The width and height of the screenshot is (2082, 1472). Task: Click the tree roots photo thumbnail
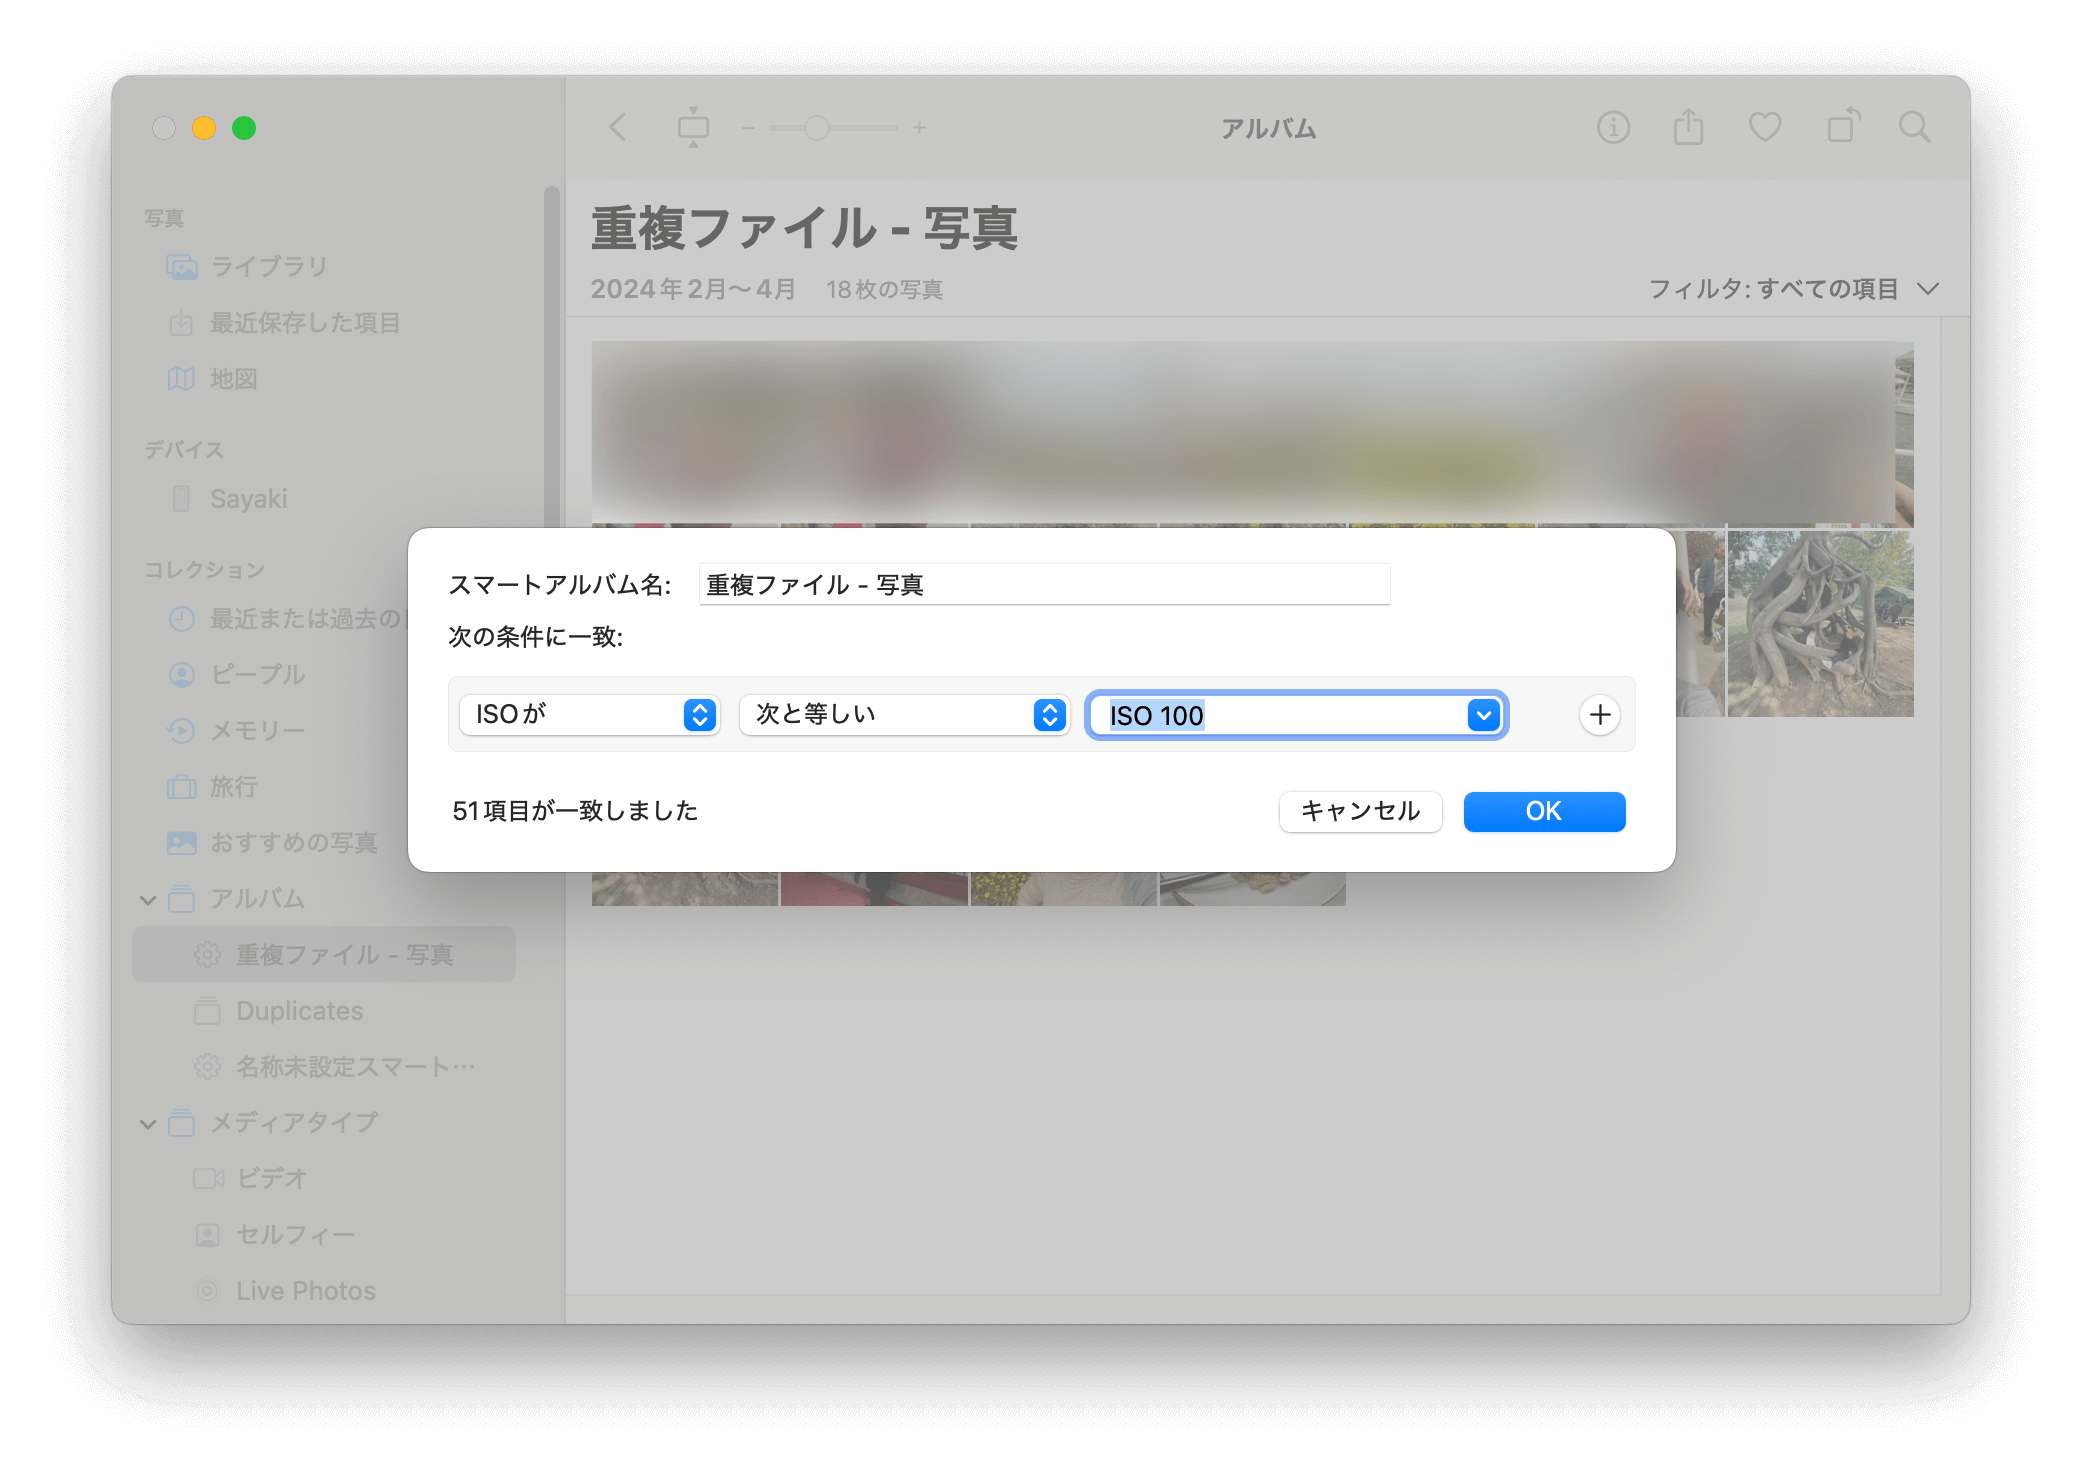point(1820,623)
